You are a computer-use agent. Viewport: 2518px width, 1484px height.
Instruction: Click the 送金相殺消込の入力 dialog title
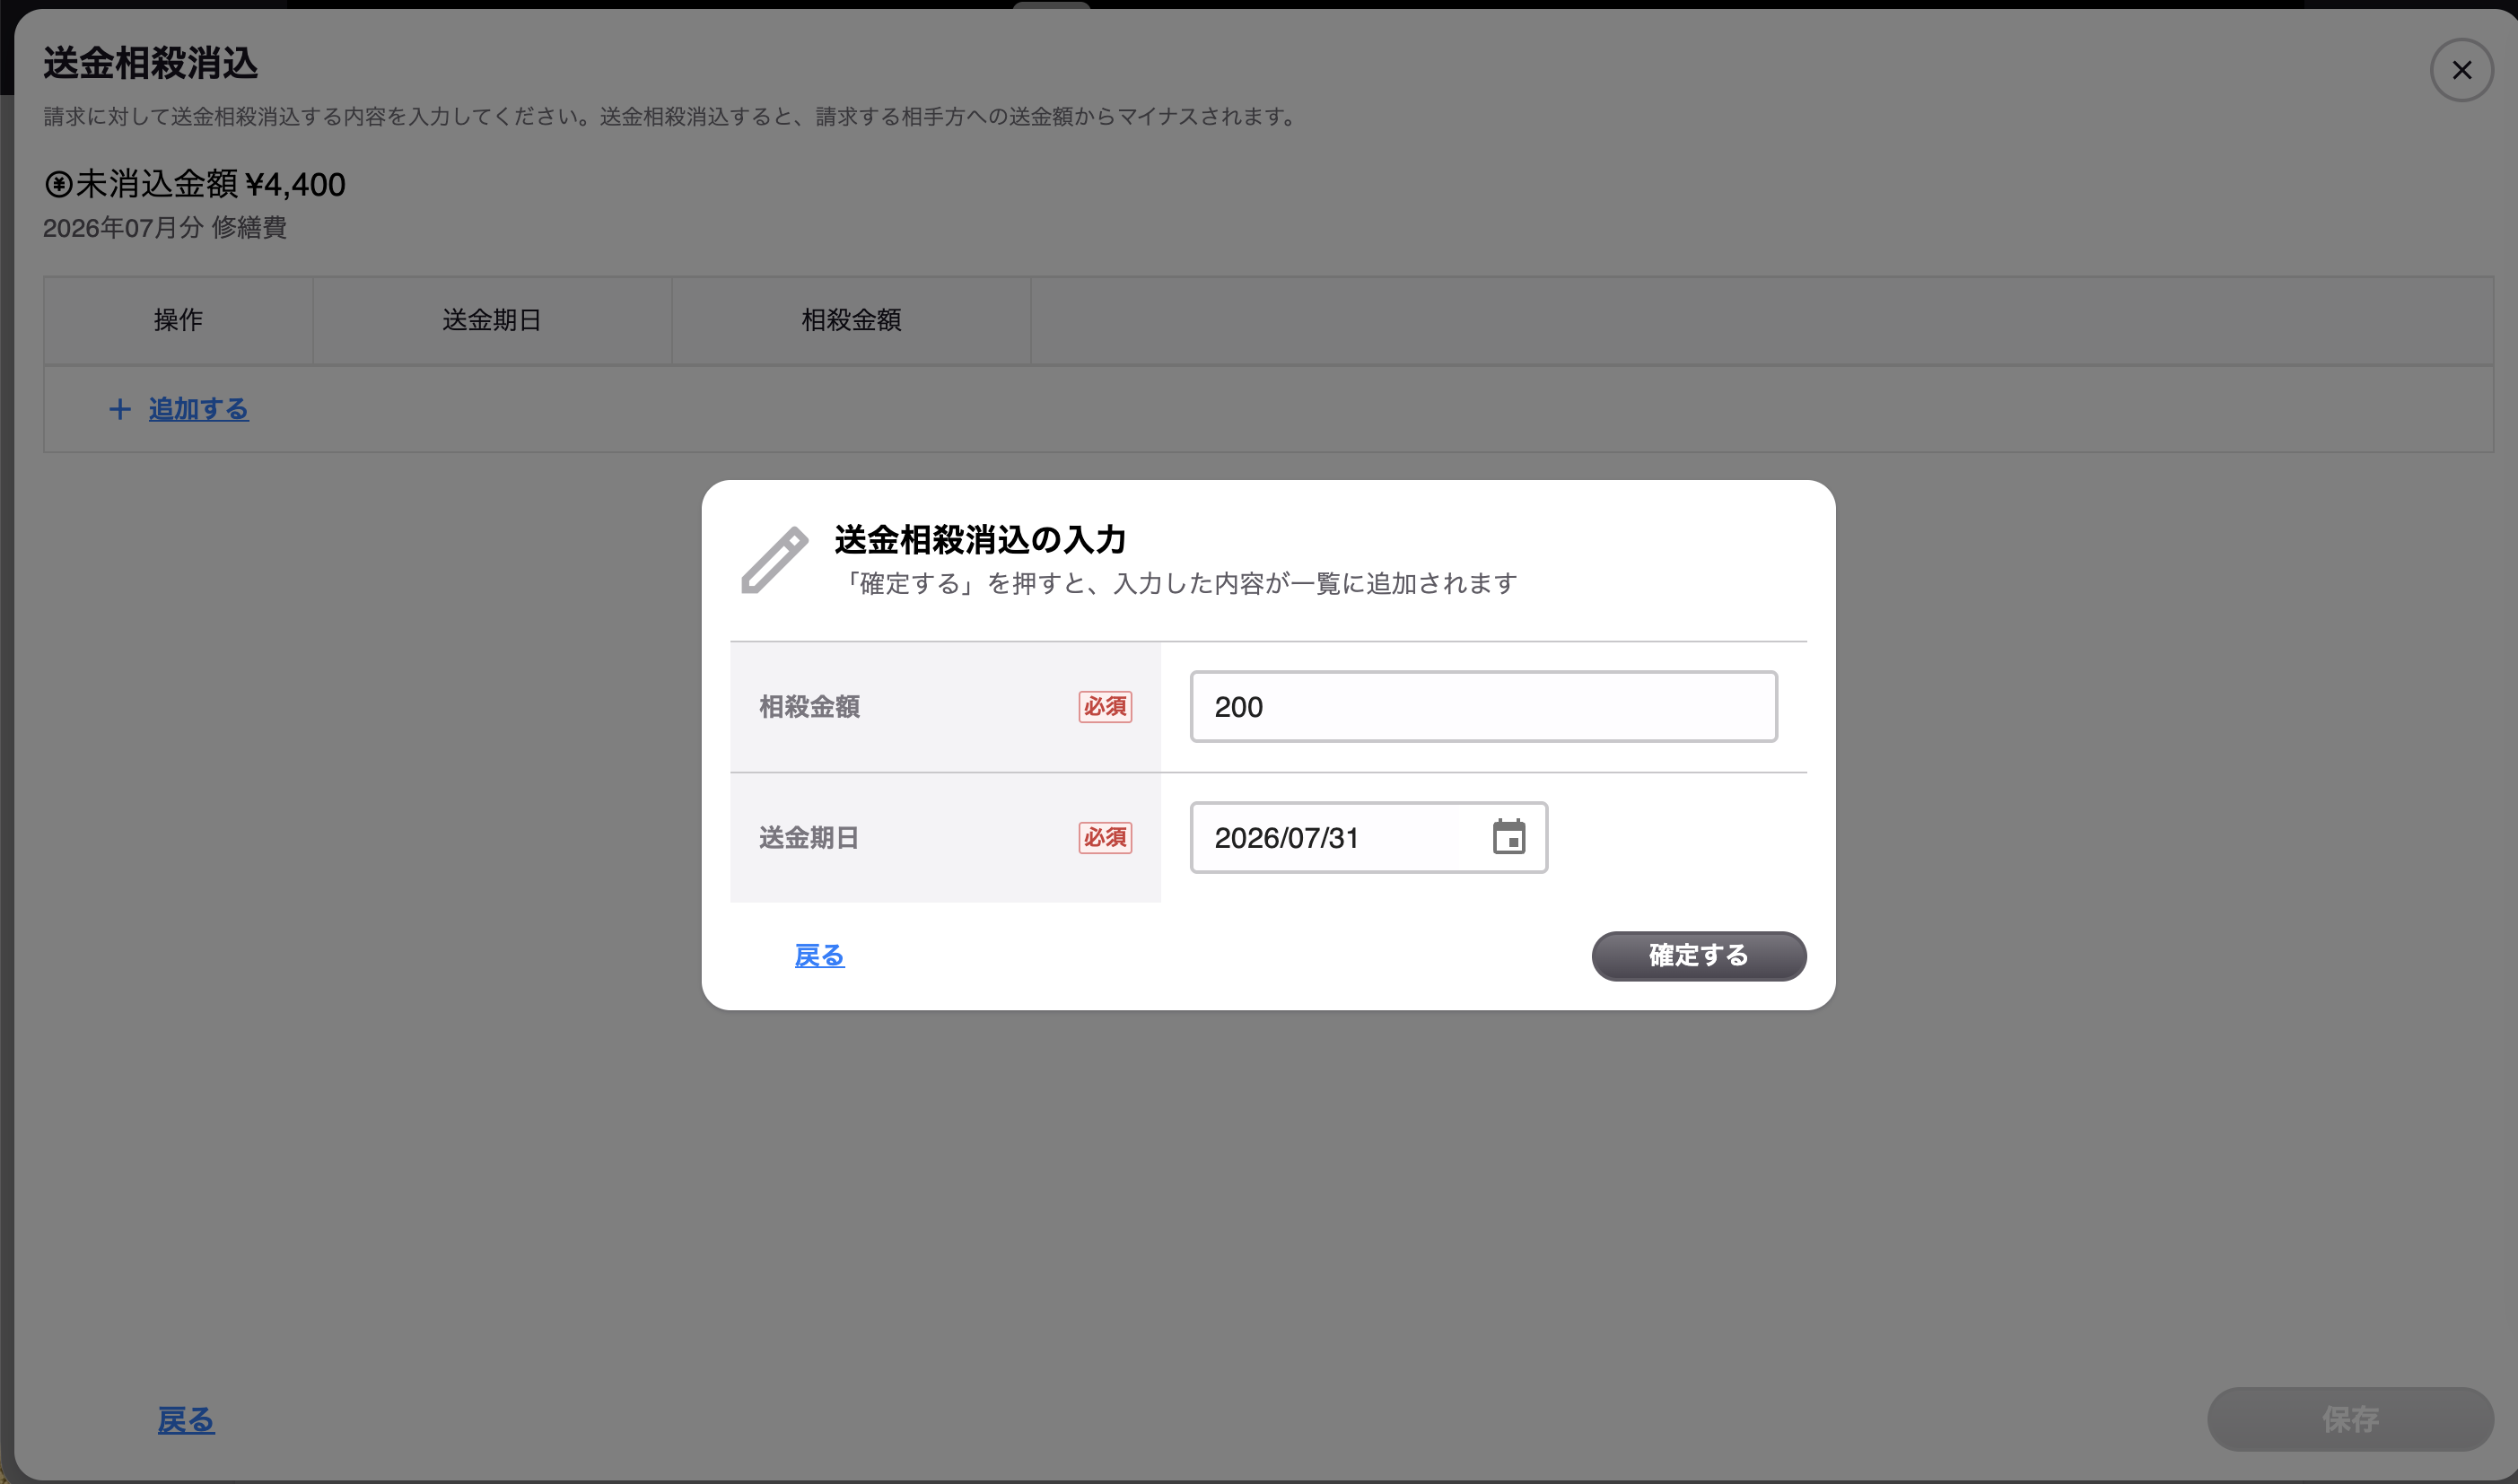[980, 540]
